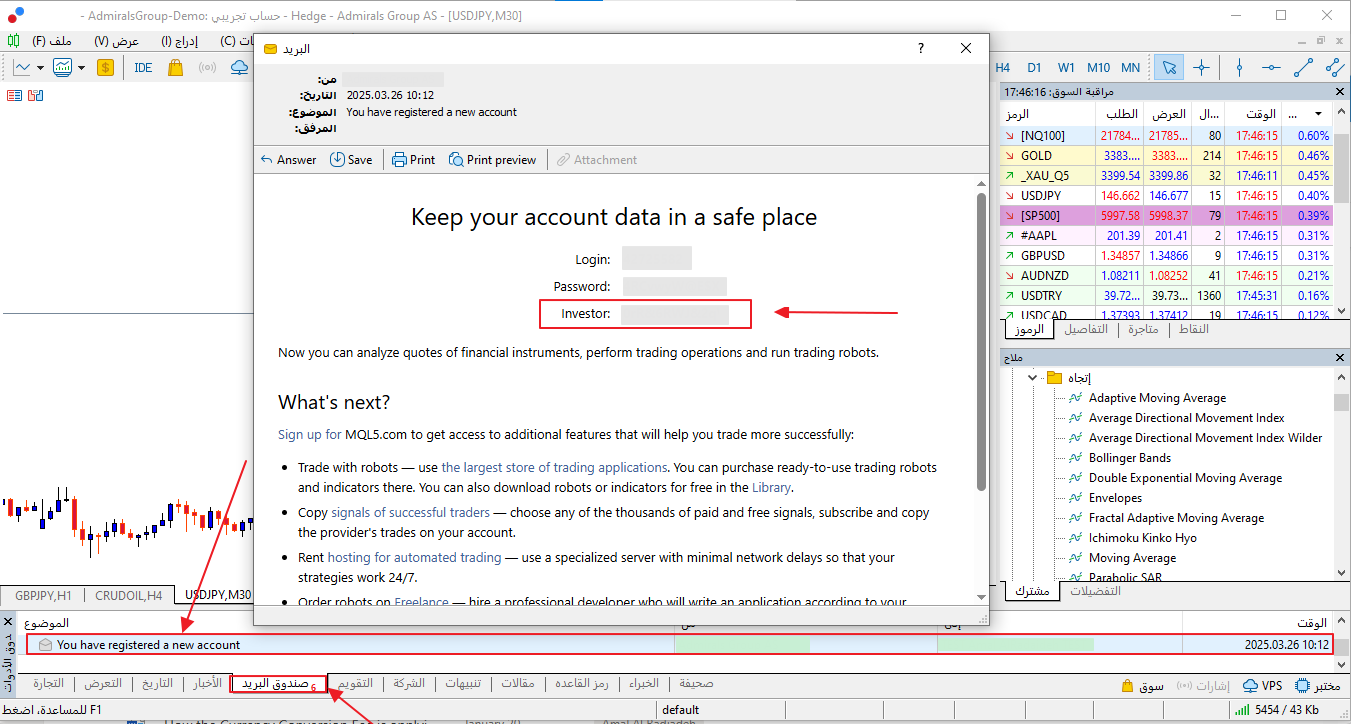Click Save in the mail window
This screenshot has width=1351, height=724.
pos(351,160)
